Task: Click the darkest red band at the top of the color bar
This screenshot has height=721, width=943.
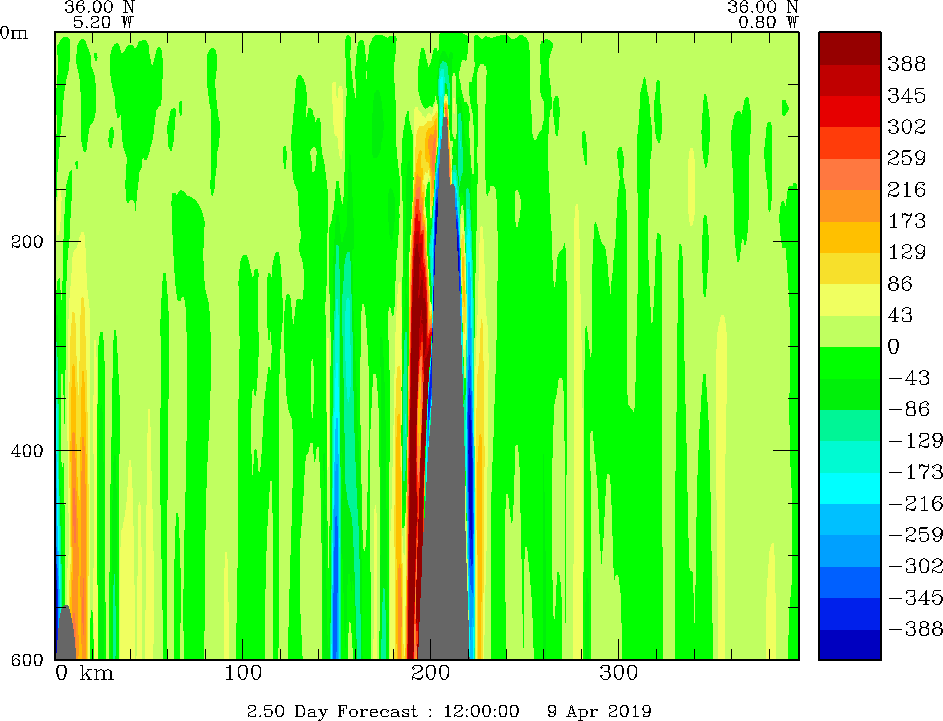Action: (850, 48)
